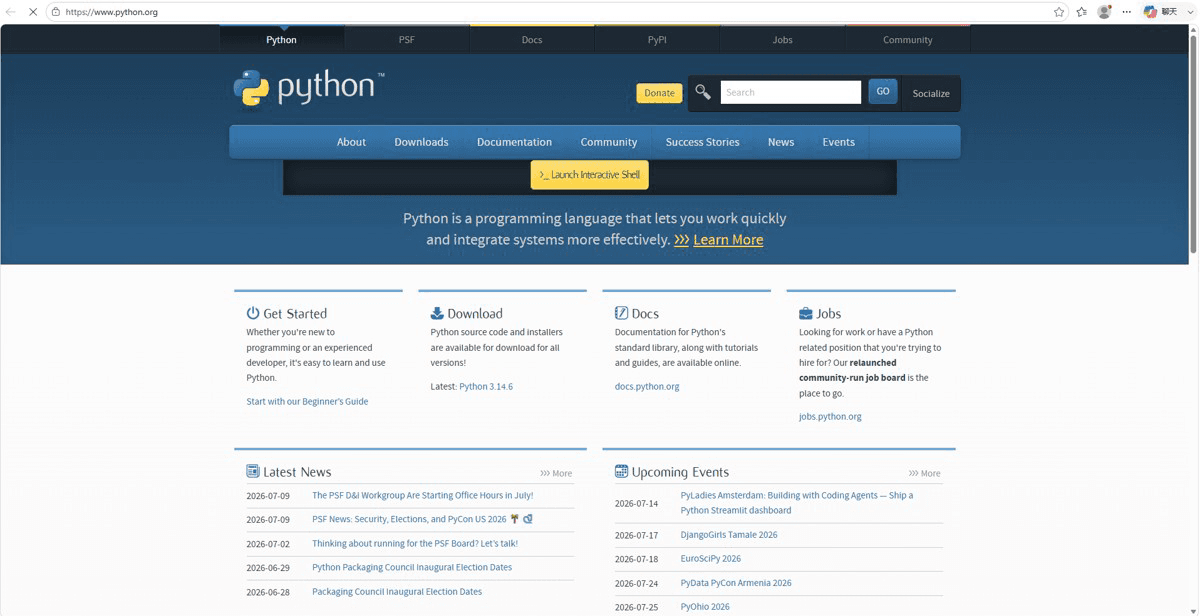The height and width of the screenshot is (616, 1200).
Task: Open Thinking about running for PSF Board article
Action: (x=415, y=543)
